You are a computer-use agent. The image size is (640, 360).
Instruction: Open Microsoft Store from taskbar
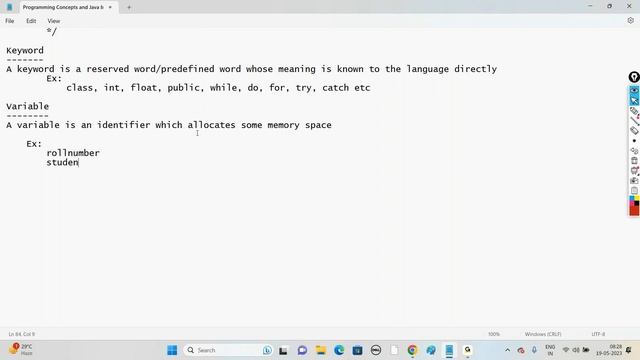coord(358,350)
